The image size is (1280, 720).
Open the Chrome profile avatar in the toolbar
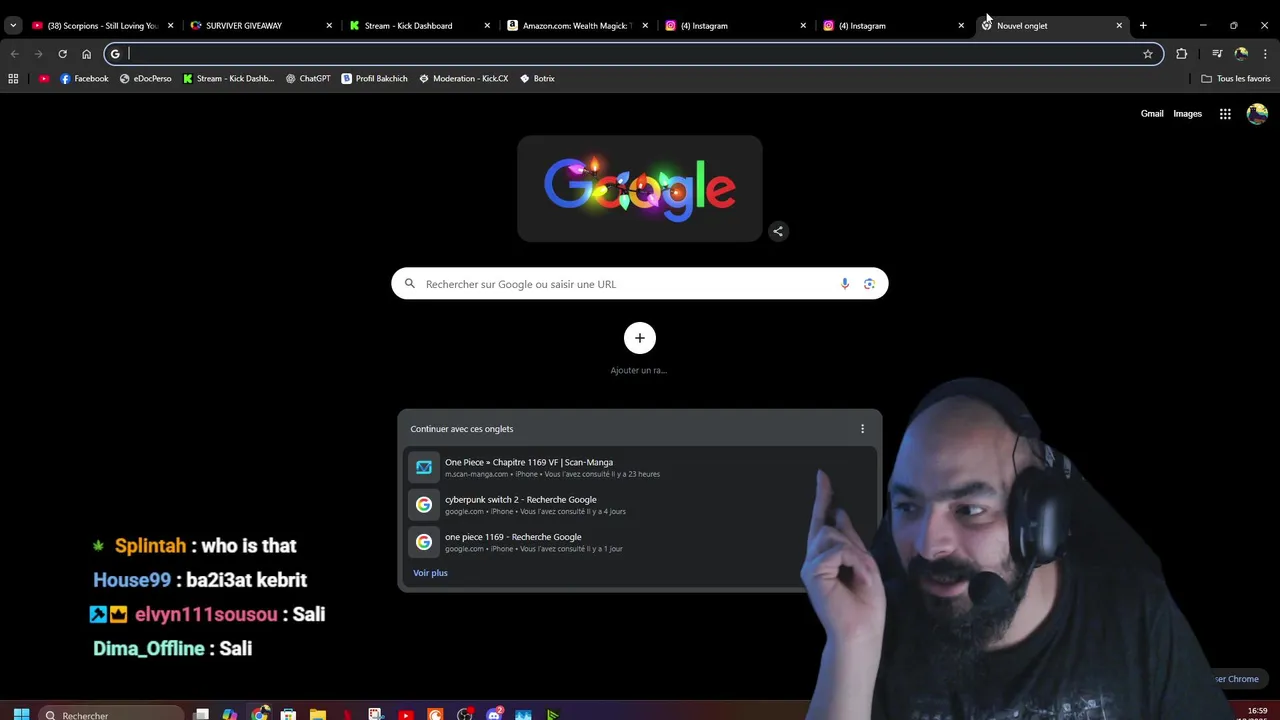(1241, 54)
